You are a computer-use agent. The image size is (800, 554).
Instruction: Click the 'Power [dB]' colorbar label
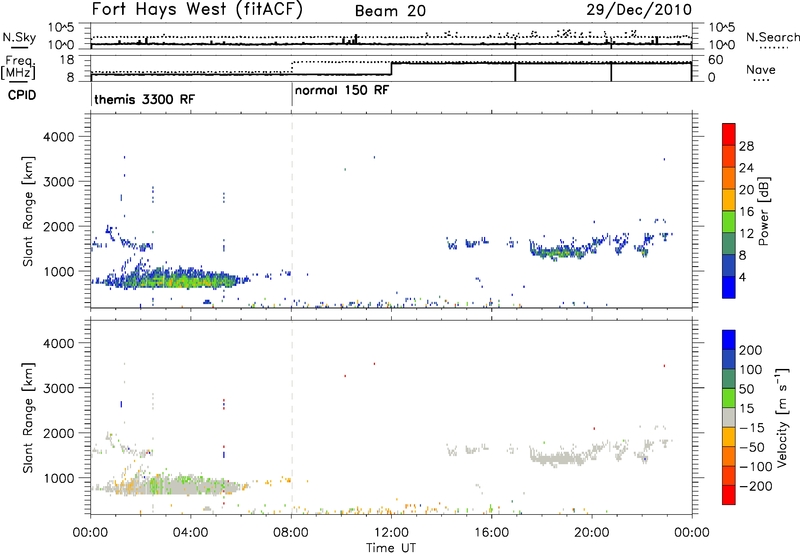coord(764,211)
